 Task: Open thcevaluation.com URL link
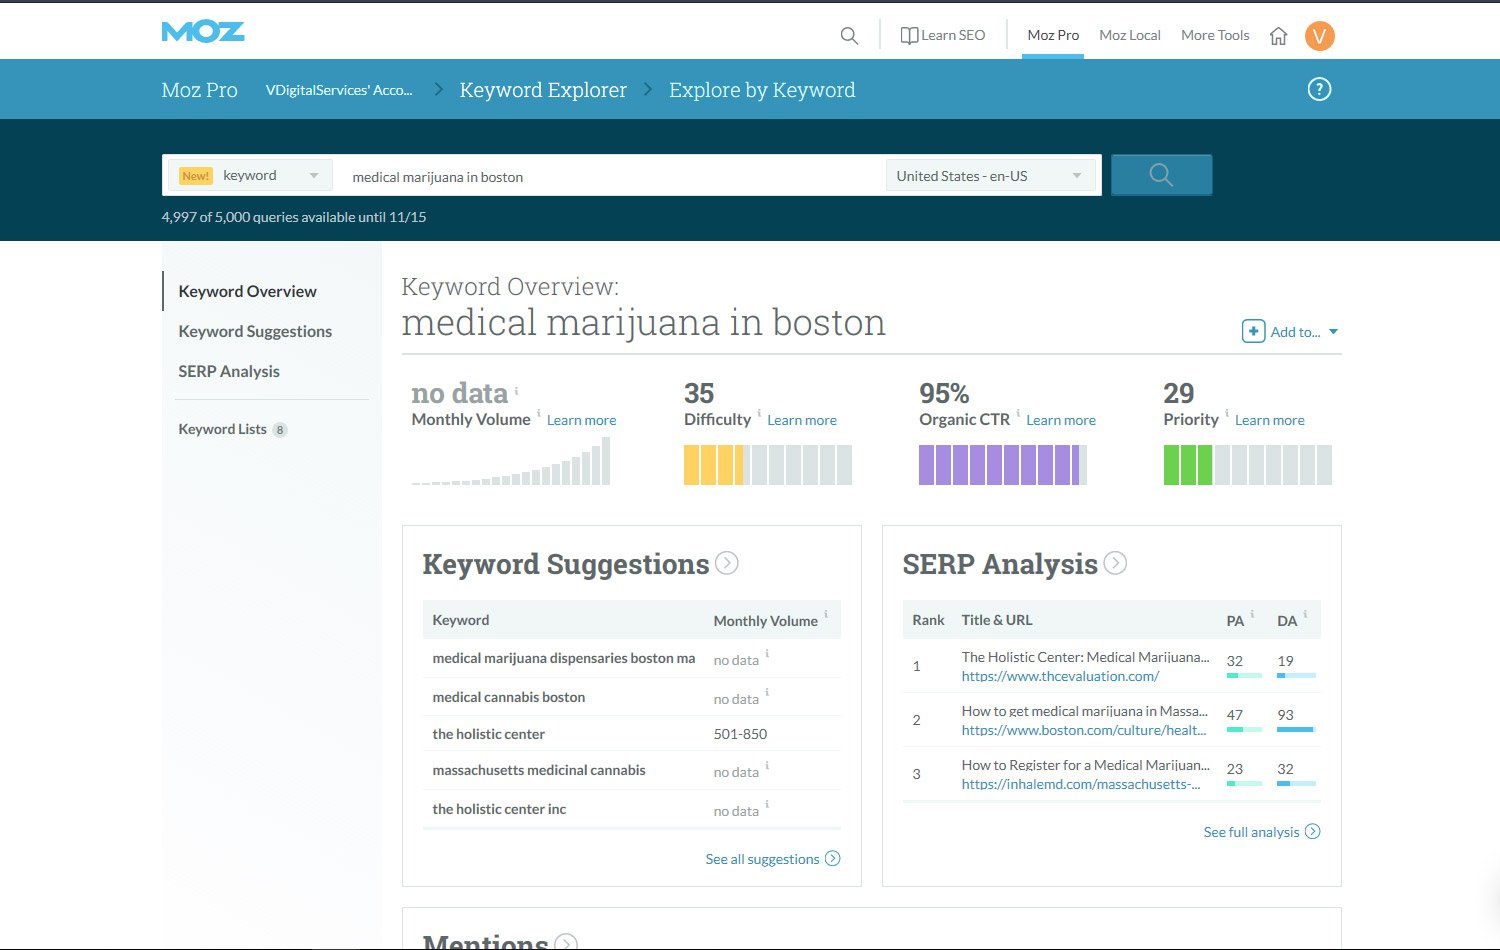pos(1060,676)
